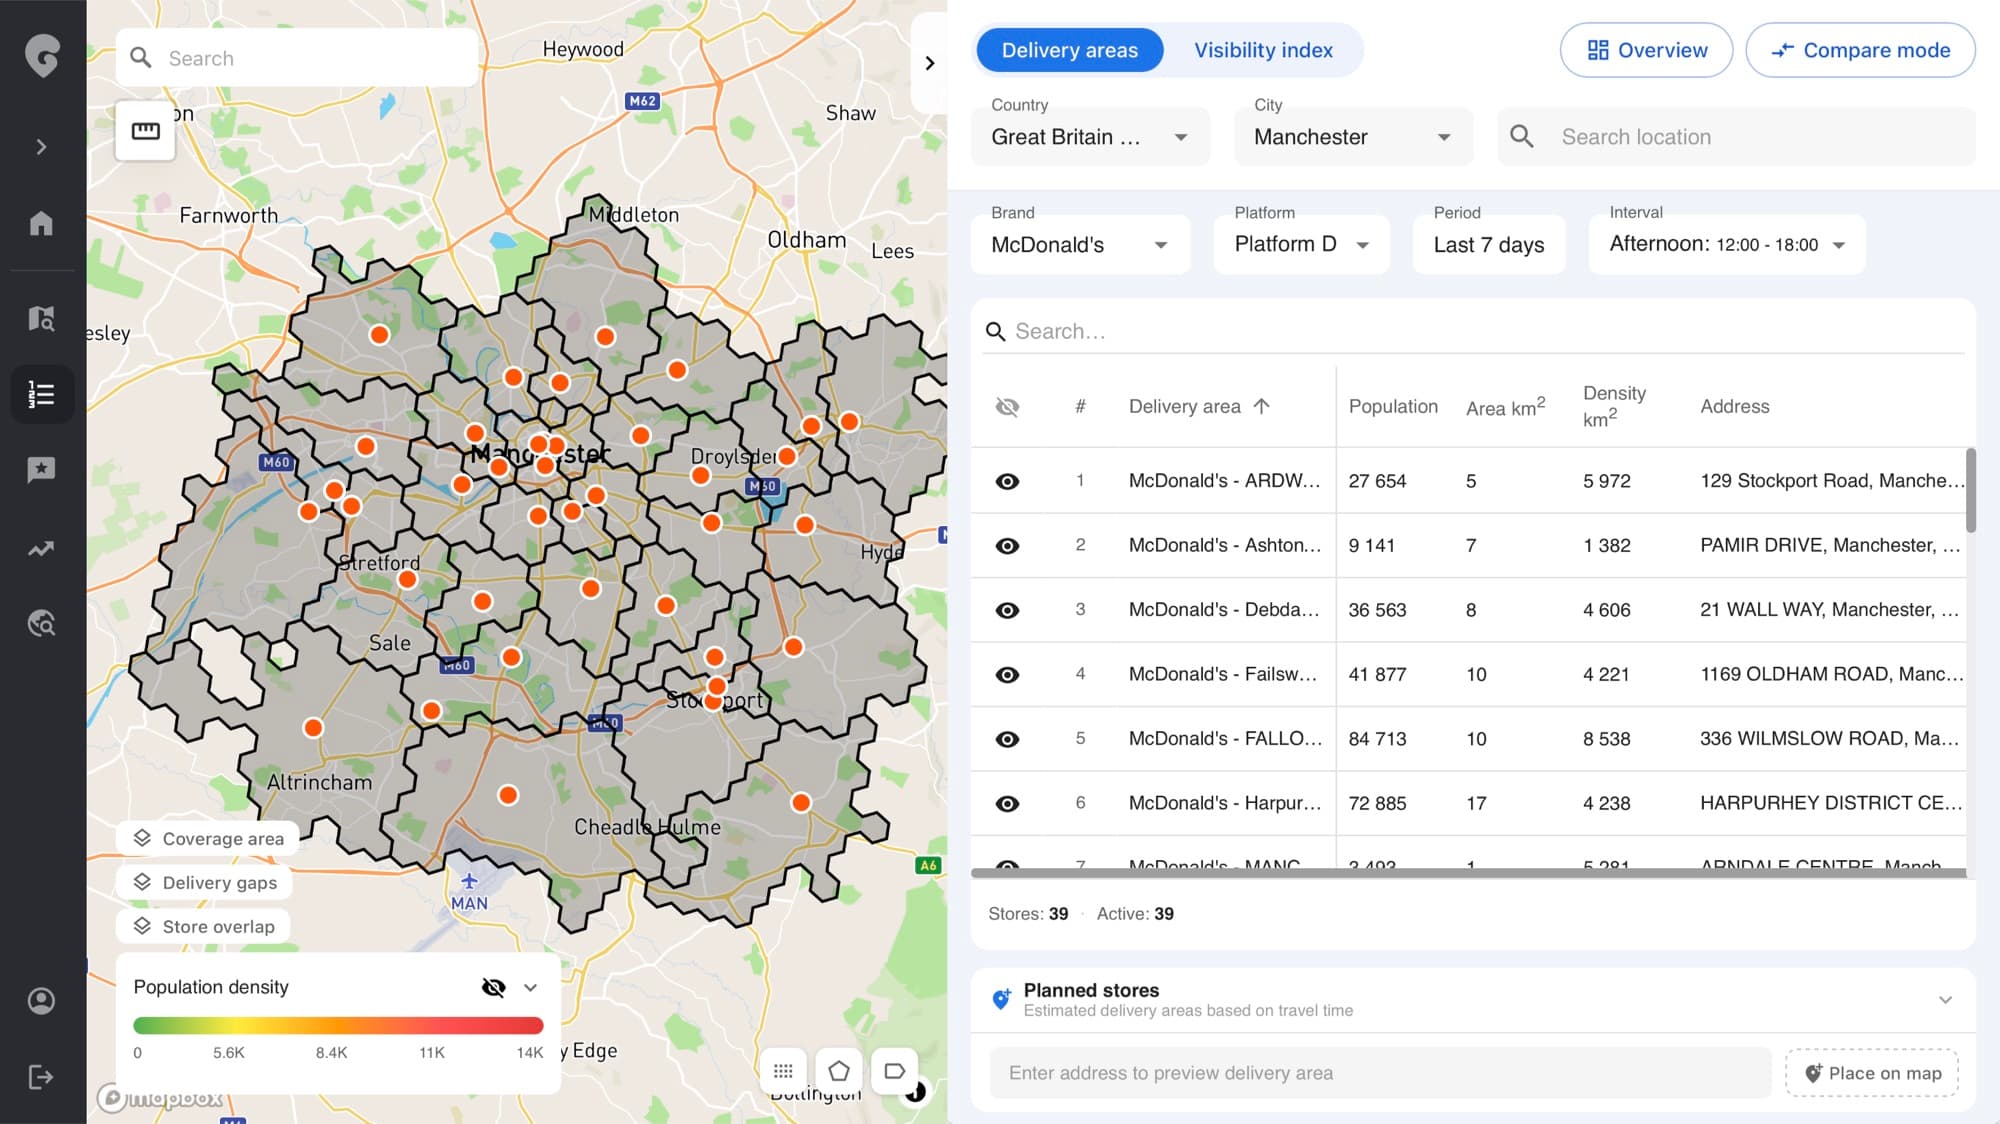
Task: Select the polygon draw tool on the map
Action: [839, 1071]
